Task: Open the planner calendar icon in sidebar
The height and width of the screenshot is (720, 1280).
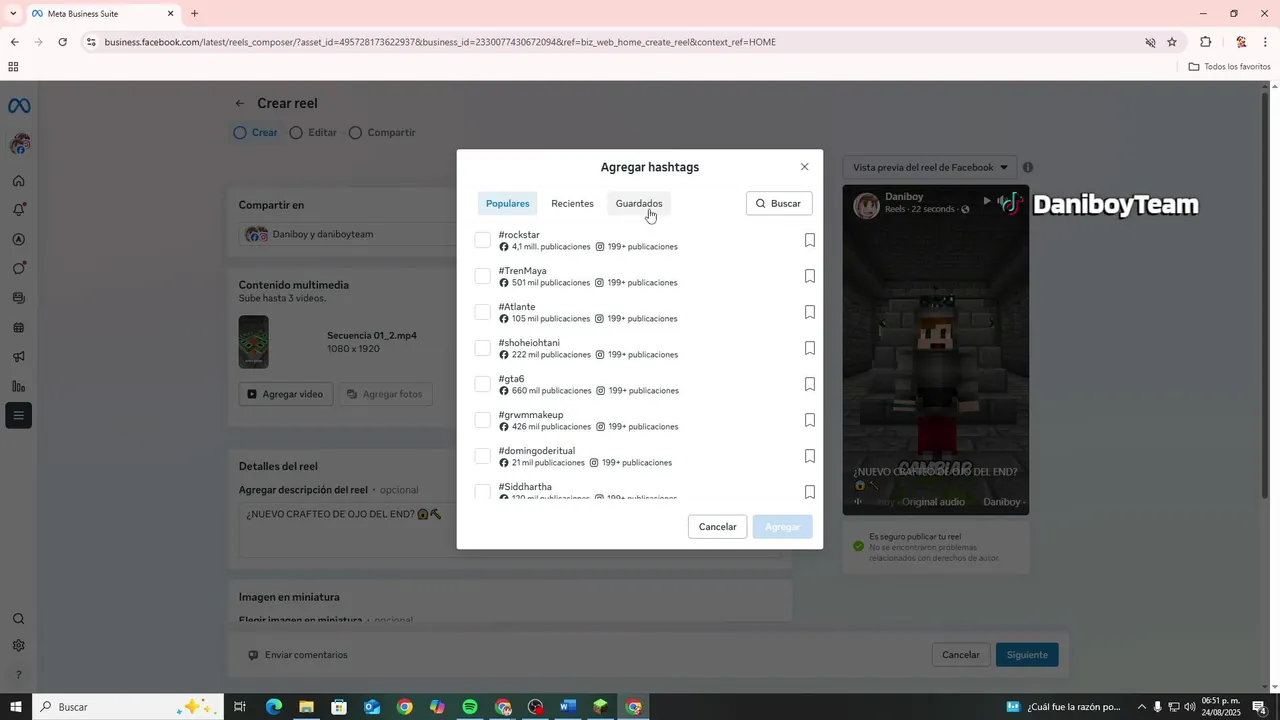Action: click(18, 327)
